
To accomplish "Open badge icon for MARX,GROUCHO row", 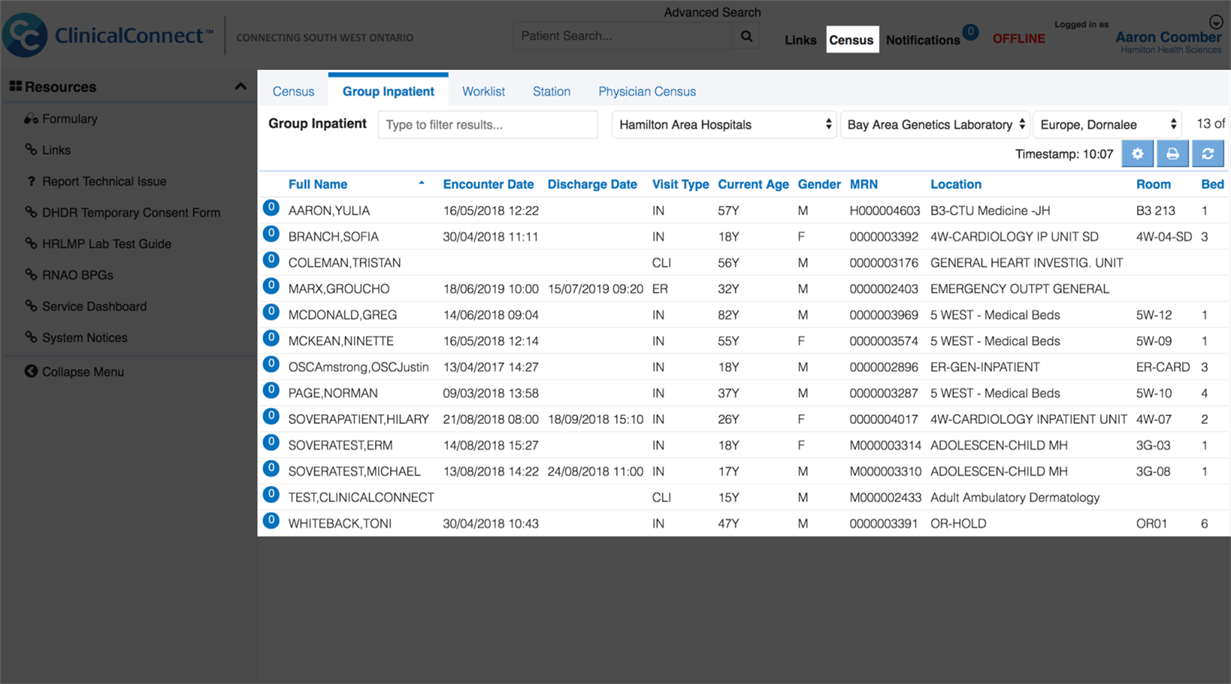I will pyautogui.click(x=270, y=286).
